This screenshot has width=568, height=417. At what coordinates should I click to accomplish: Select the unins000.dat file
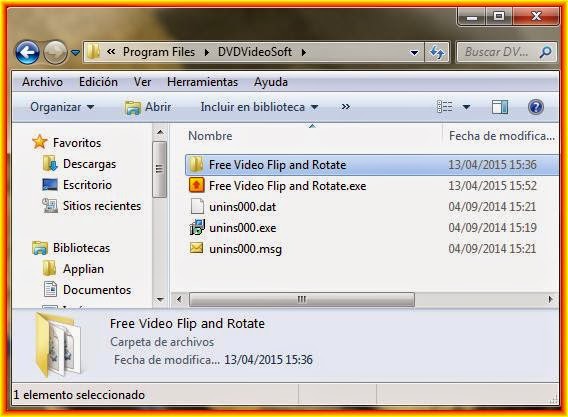(x=242, y=207)
